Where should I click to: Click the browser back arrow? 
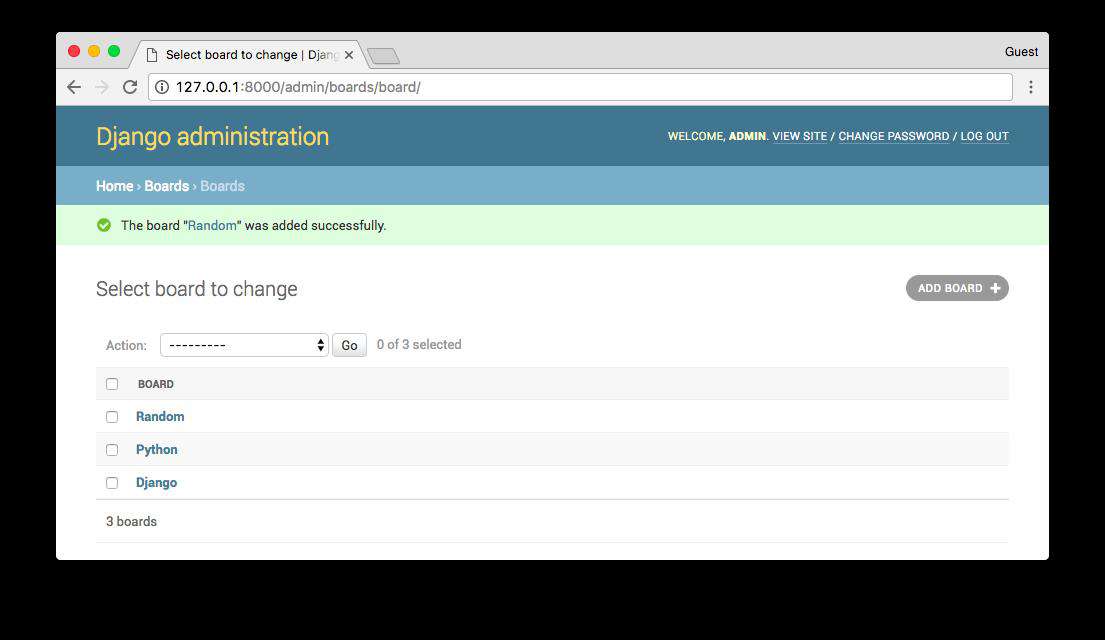pyautogui.click(x=74, y=87)
